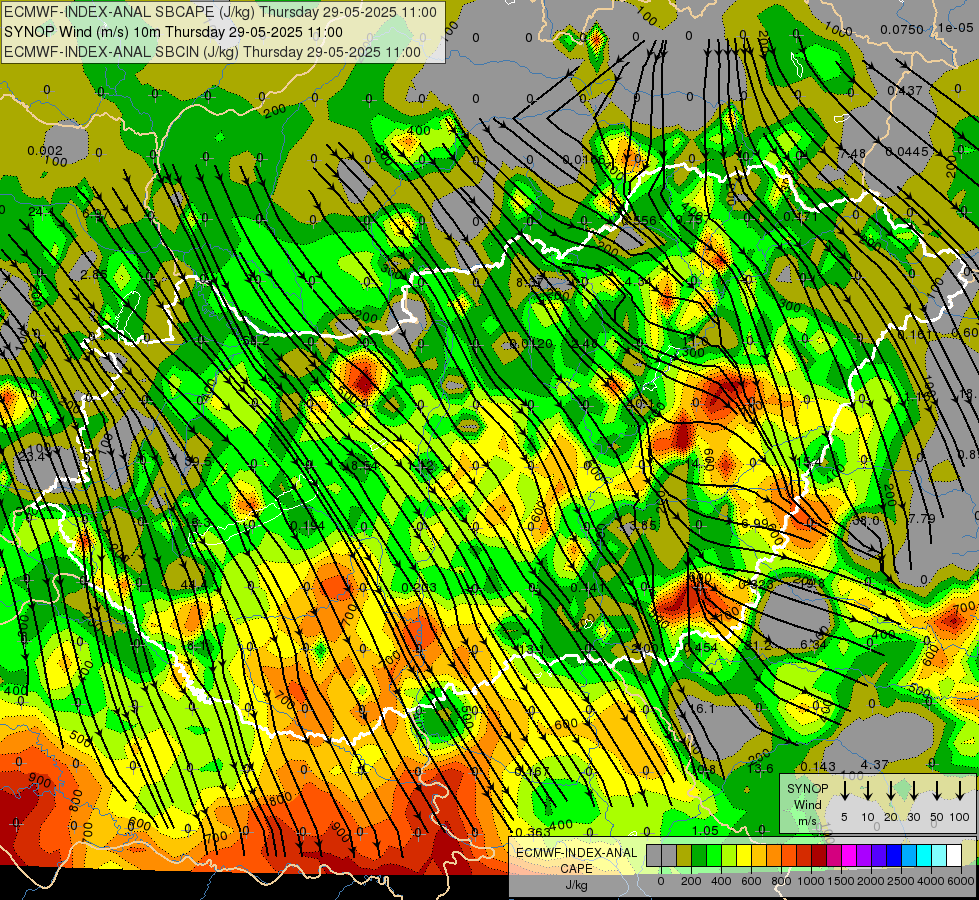Click the 100 m/s wind arrow in legend
This screenshot has height=900, width=979.
point(960,791)
